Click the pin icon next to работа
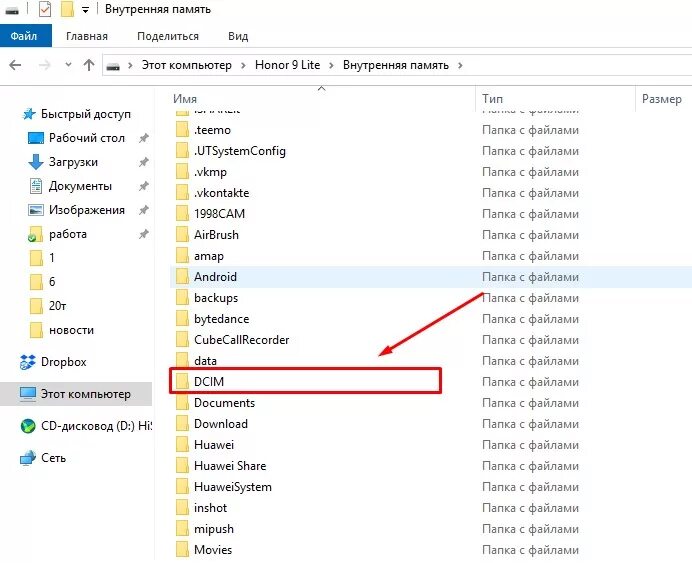 click(x=143, y=234)
